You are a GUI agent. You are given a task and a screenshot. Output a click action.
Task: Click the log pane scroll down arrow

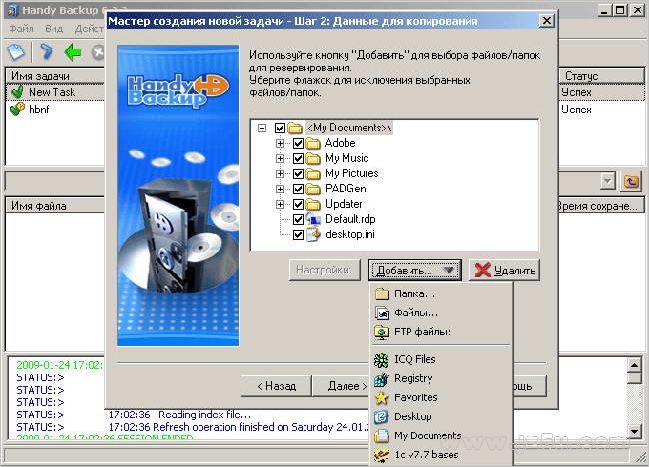point(635,431)
